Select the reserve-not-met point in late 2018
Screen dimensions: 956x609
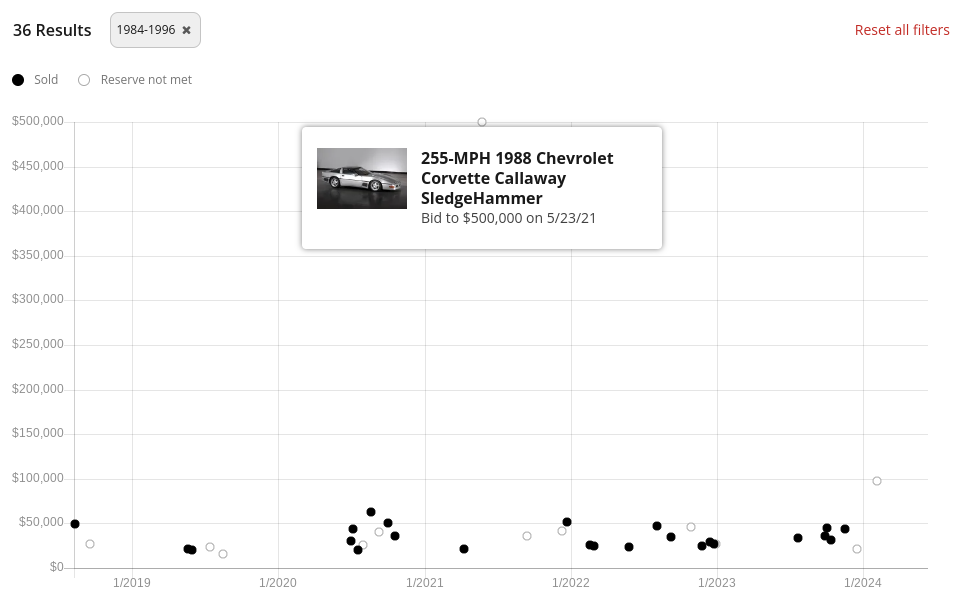pos(90,544)
